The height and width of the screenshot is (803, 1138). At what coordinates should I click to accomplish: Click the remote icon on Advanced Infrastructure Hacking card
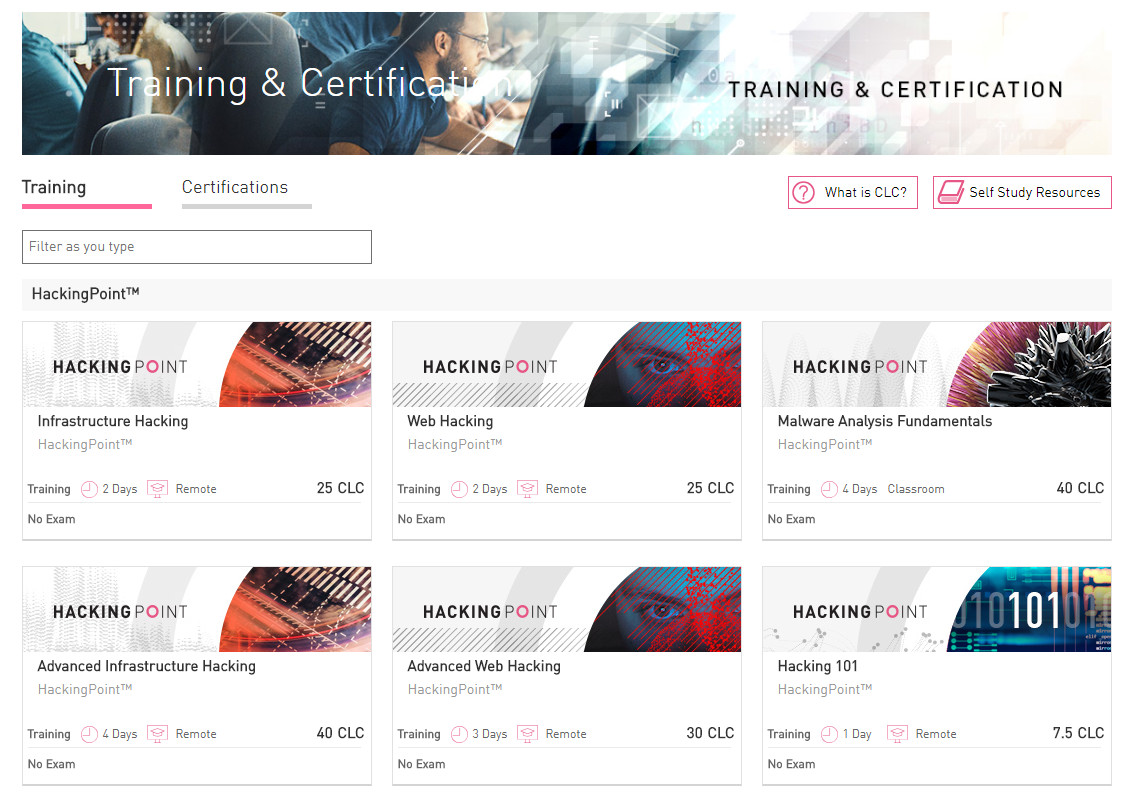pos(157,734)
